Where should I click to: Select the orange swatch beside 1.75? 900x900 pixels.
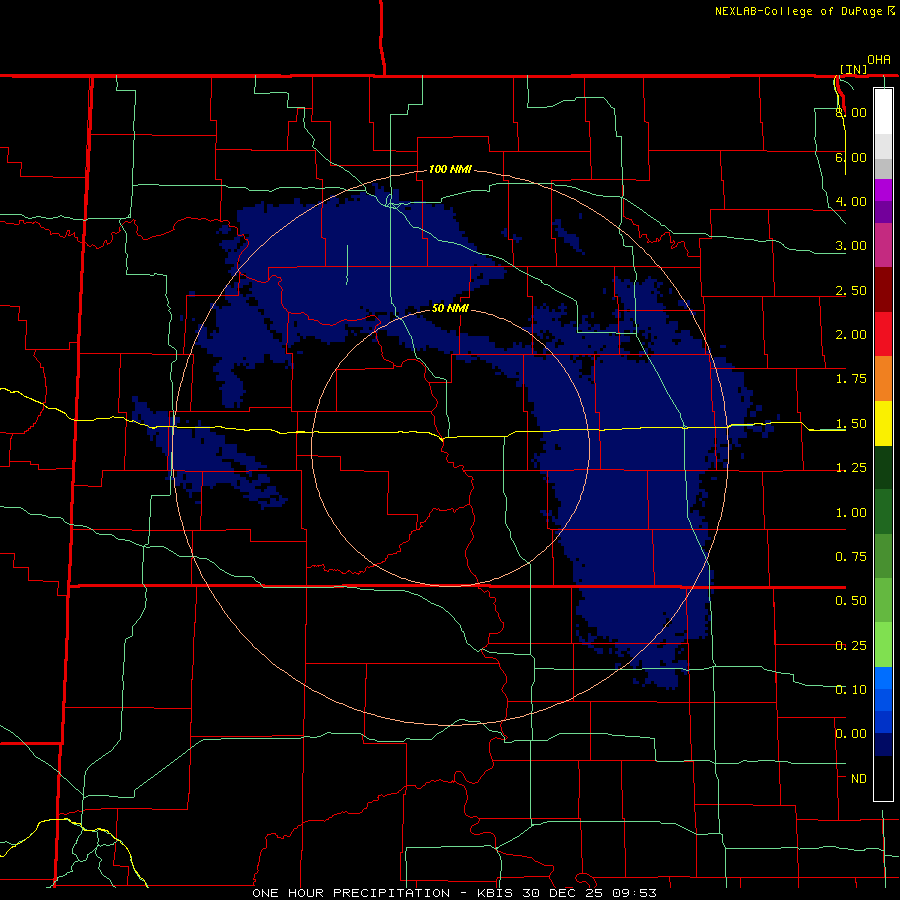pyautogui.click(x=883, y=379)
